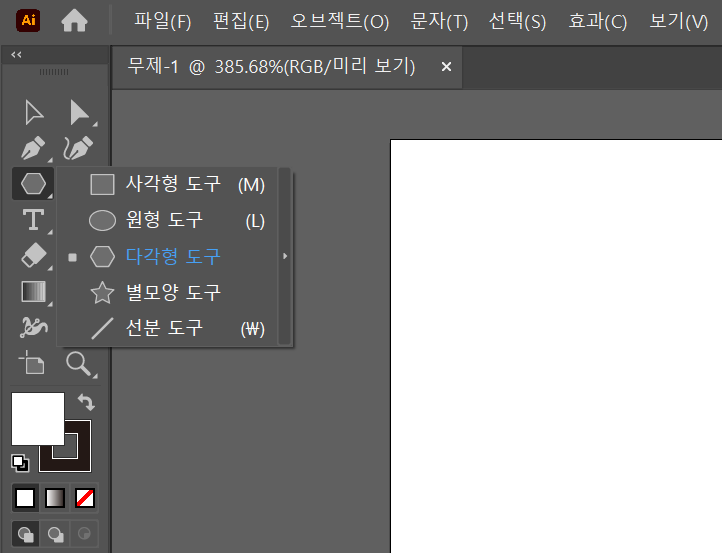Close the 무제-1 document tab

click(446, 67)
